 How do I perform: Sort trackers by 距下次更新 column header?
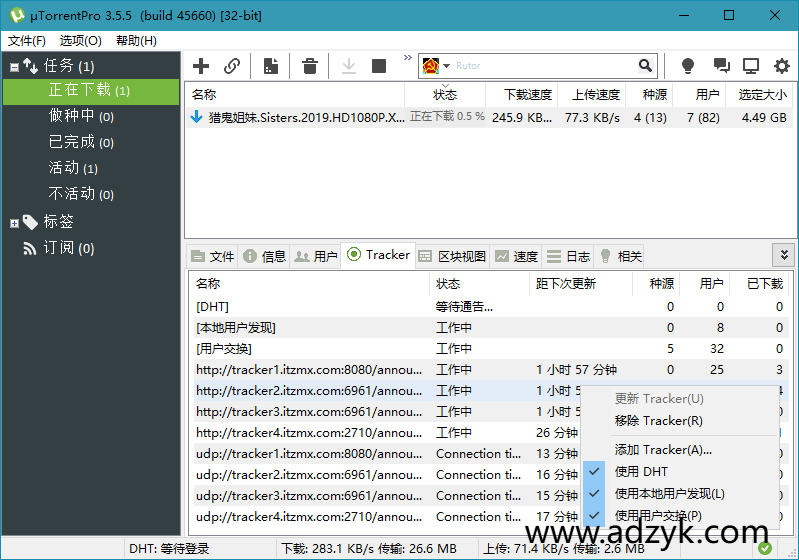coord(581,284)
